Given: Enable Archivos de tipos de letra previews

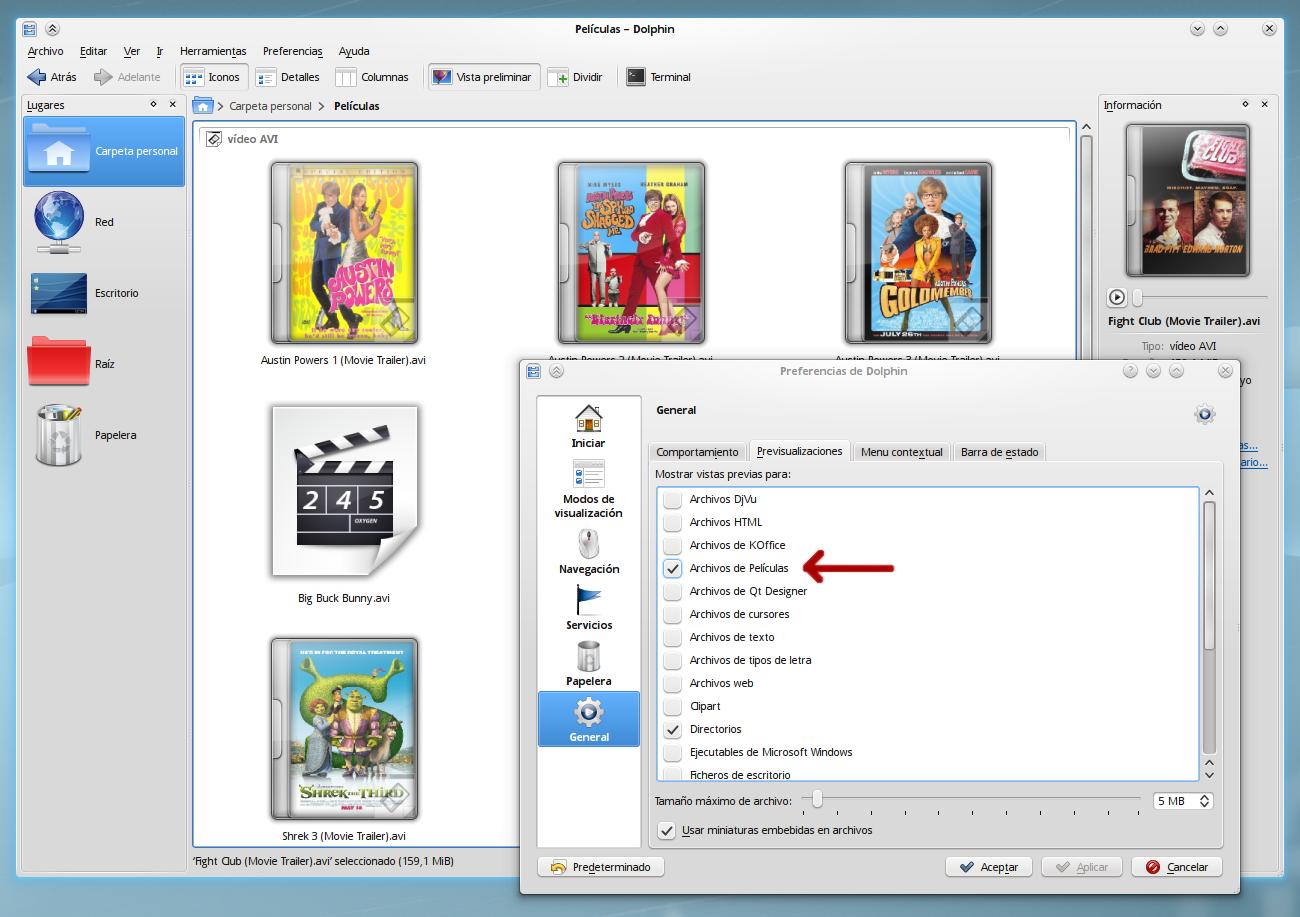Looking at the screenshot, I should tap(673, 660).
